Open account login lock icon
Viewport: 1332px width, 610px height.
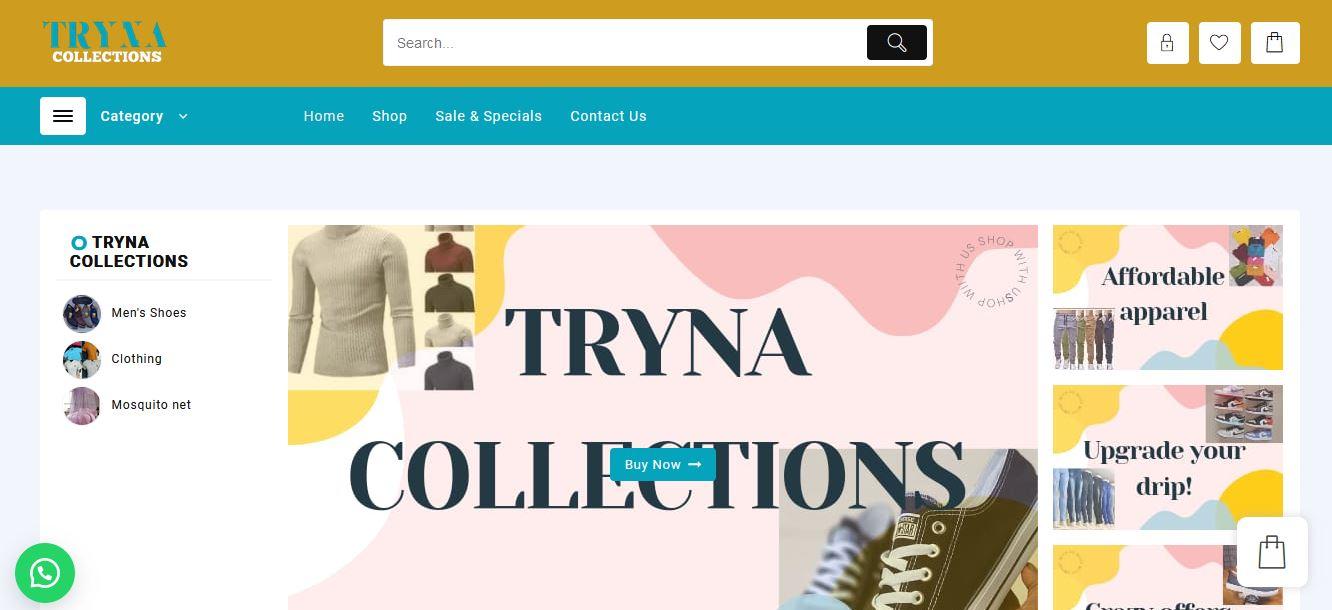1167,43
